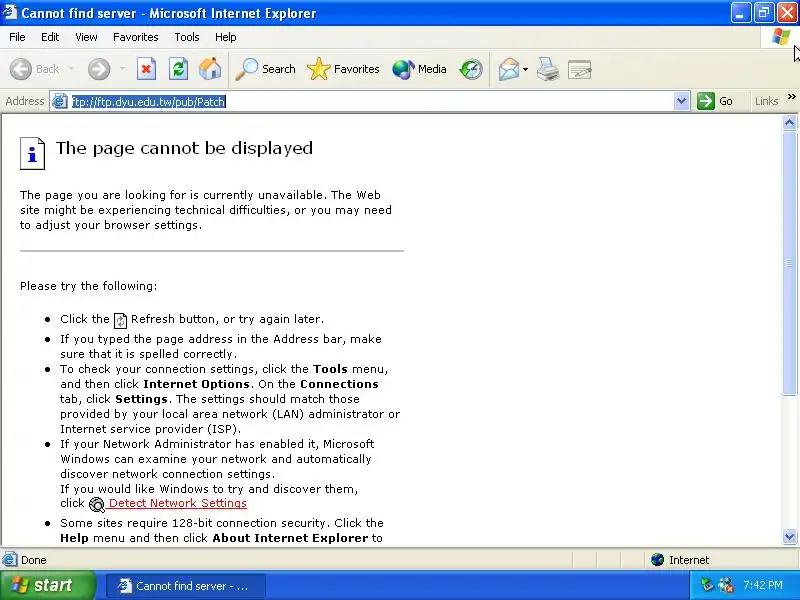Image resolution: width=800 pixels, height=600 pixels.
Task: Open the Favorites pane with star icon
Action: pyautogui.click(x=343, y=69)
